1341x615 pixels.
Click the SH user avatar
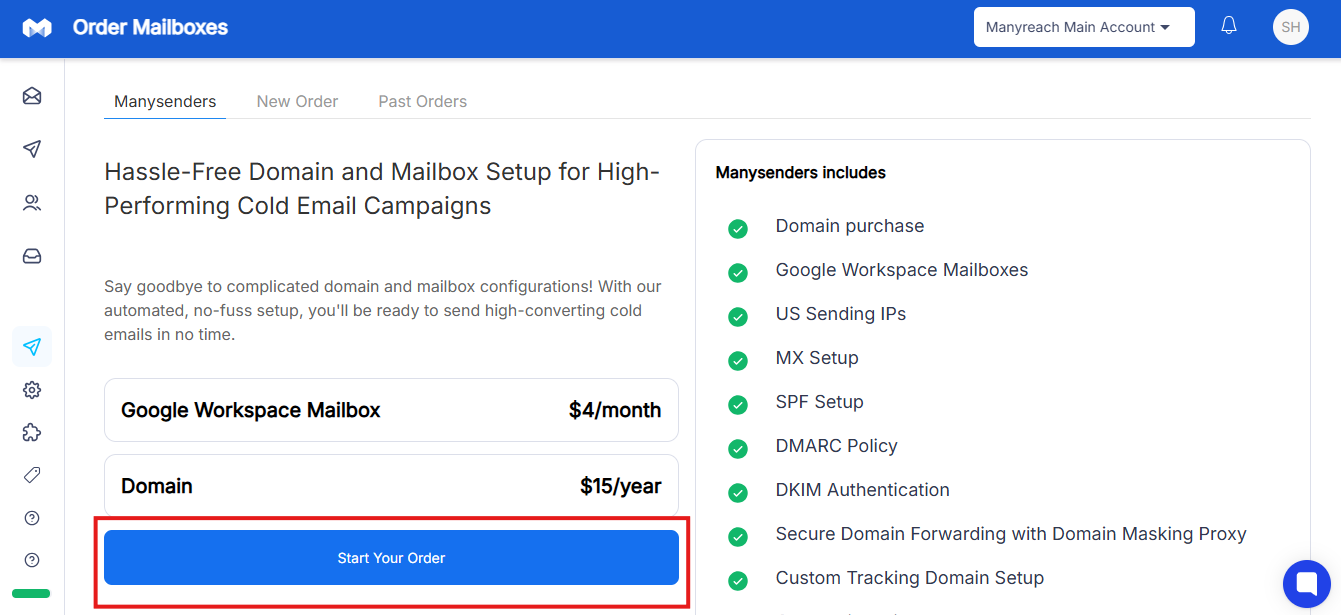(x=1291, y=27)
